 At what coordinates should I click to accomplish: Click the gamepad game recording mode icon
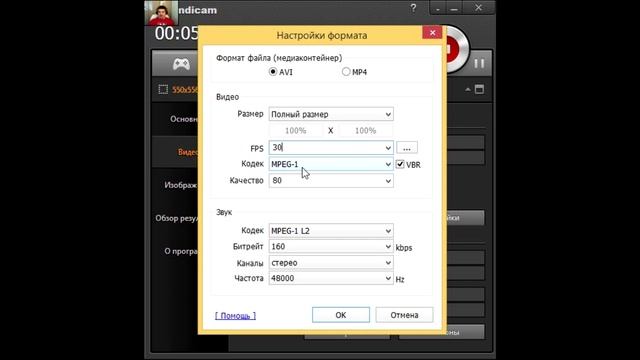point(181,64)
